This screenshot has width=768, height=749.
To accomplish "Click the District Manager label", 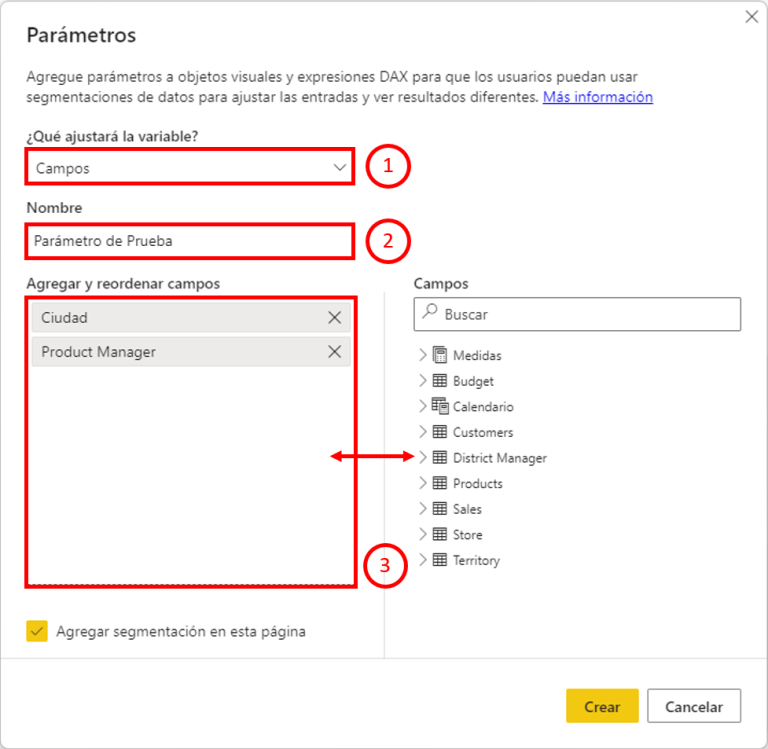I will pos(500,458).
